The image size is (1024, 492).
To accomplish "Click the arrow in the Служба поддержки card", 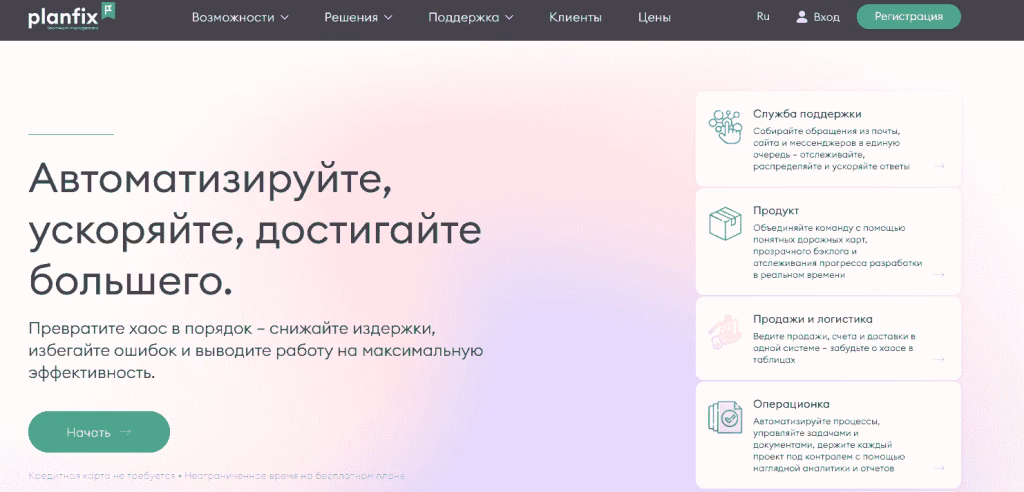I will (x=939, y=166).
